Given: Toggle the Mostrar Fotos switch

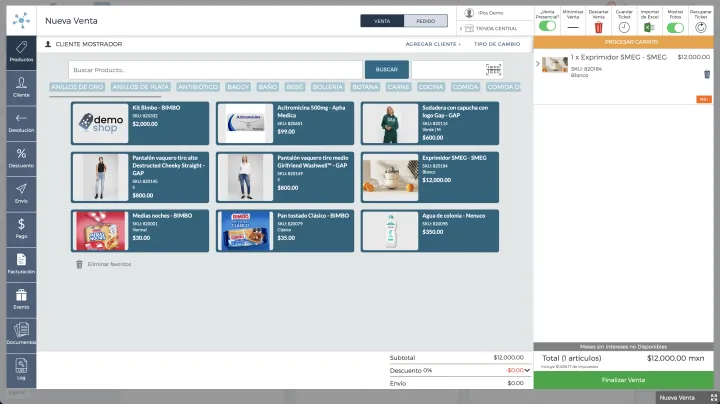Looking at the screenshot, I should coord(673,27).
